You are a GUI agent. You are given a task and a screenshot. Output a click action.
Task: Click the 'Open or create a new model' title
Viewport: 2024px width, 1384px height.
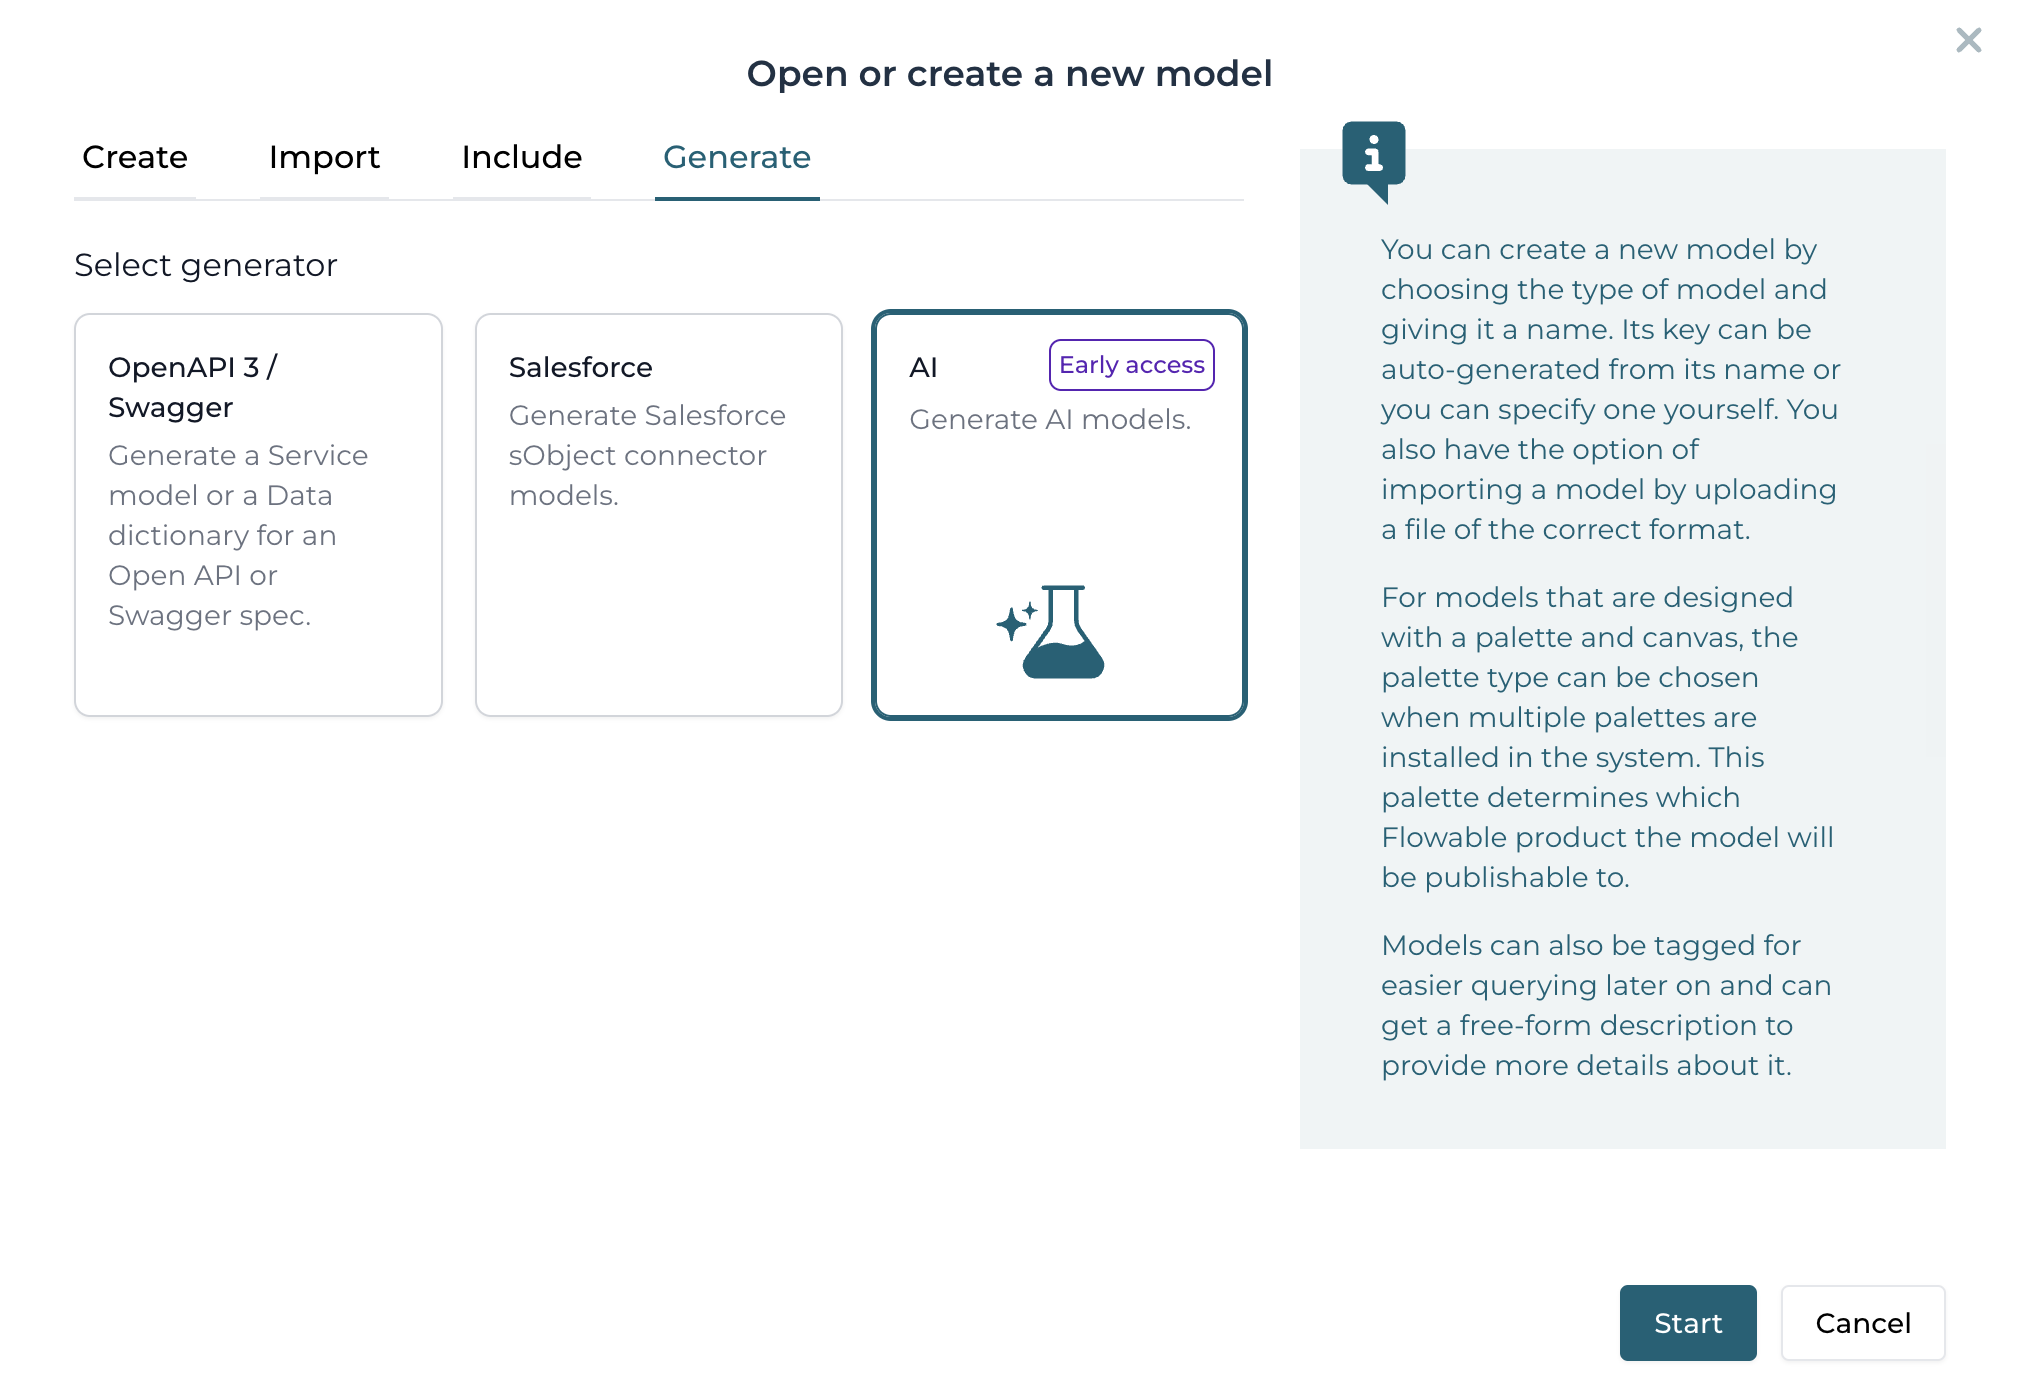pos(1009,74)
